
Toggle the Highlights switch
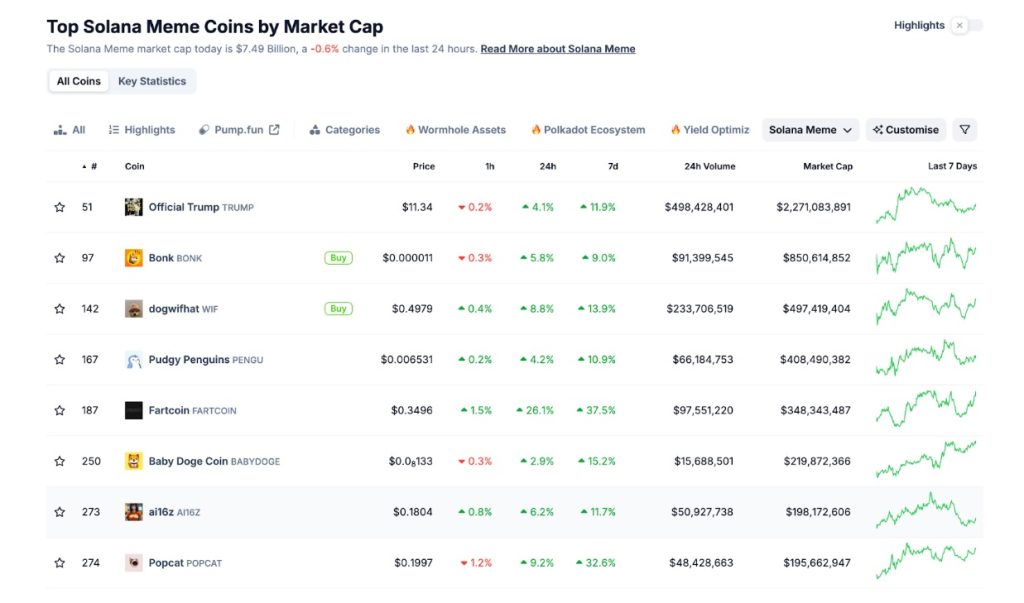pyautogui.click(x=967, y=25)
